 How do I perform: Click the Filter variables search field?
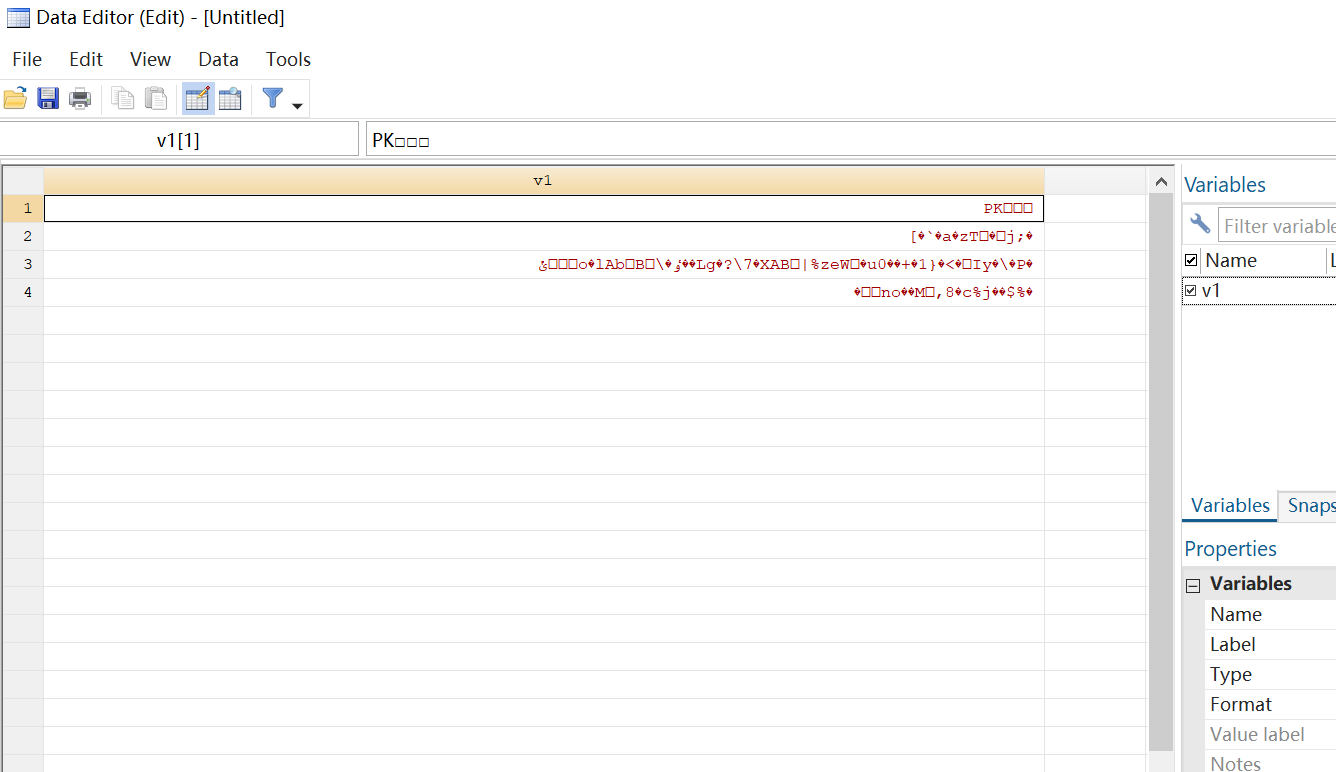tap(1278, 226)
